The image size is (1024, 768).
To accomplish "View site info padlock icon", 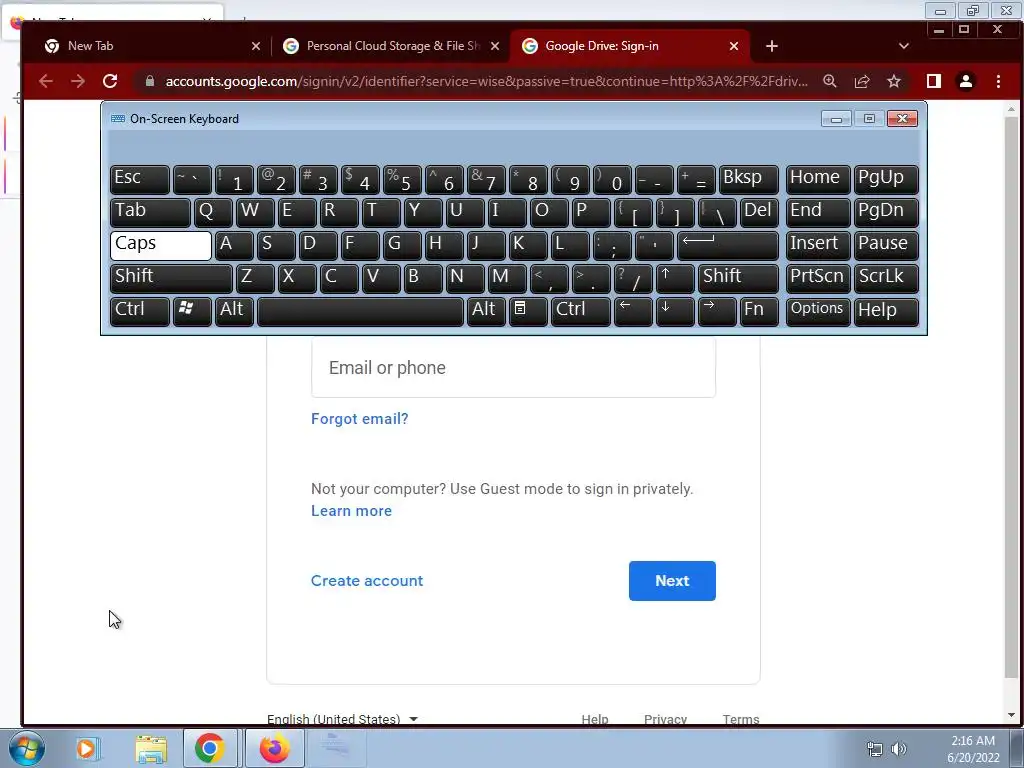I will [150, 81].
